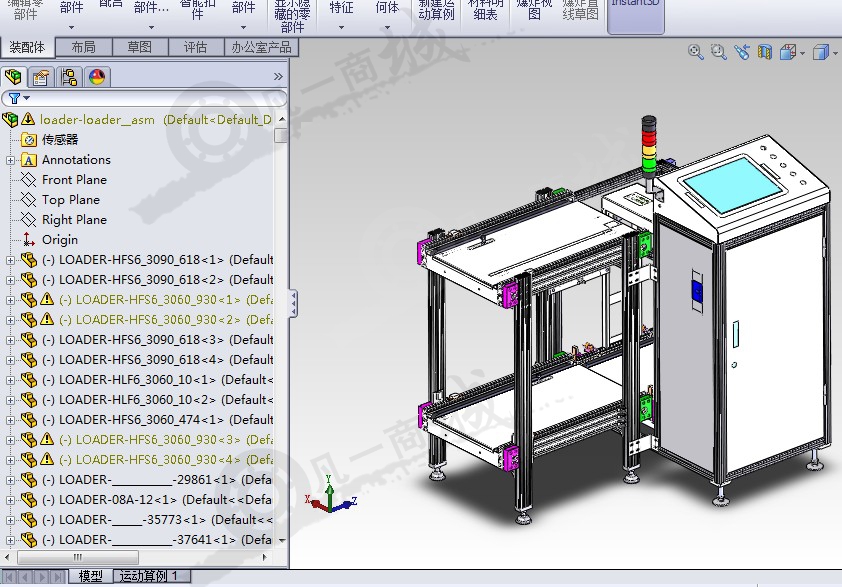Click the View Orientation cube icon

coord(787,52)
